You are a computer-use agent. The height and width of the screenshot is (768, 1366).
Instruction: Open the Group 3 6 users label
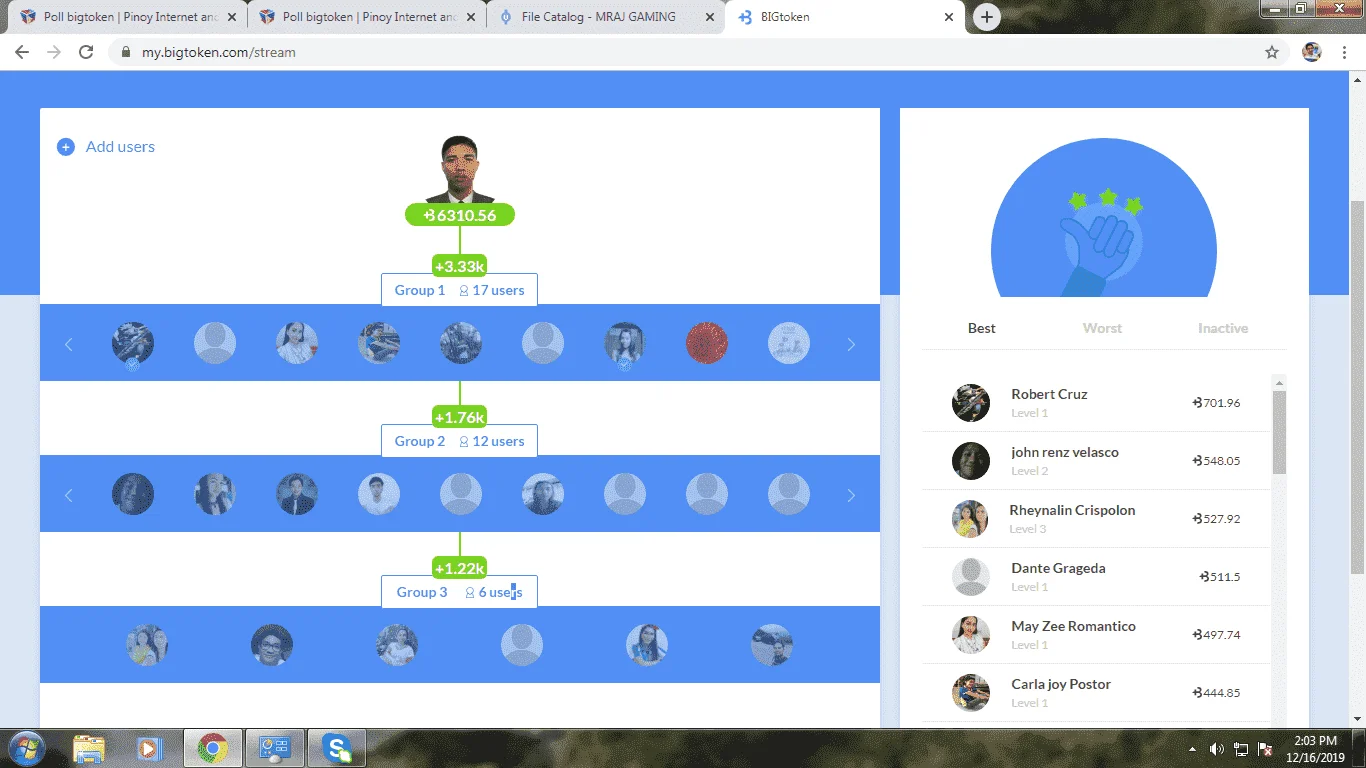(459, 592)
